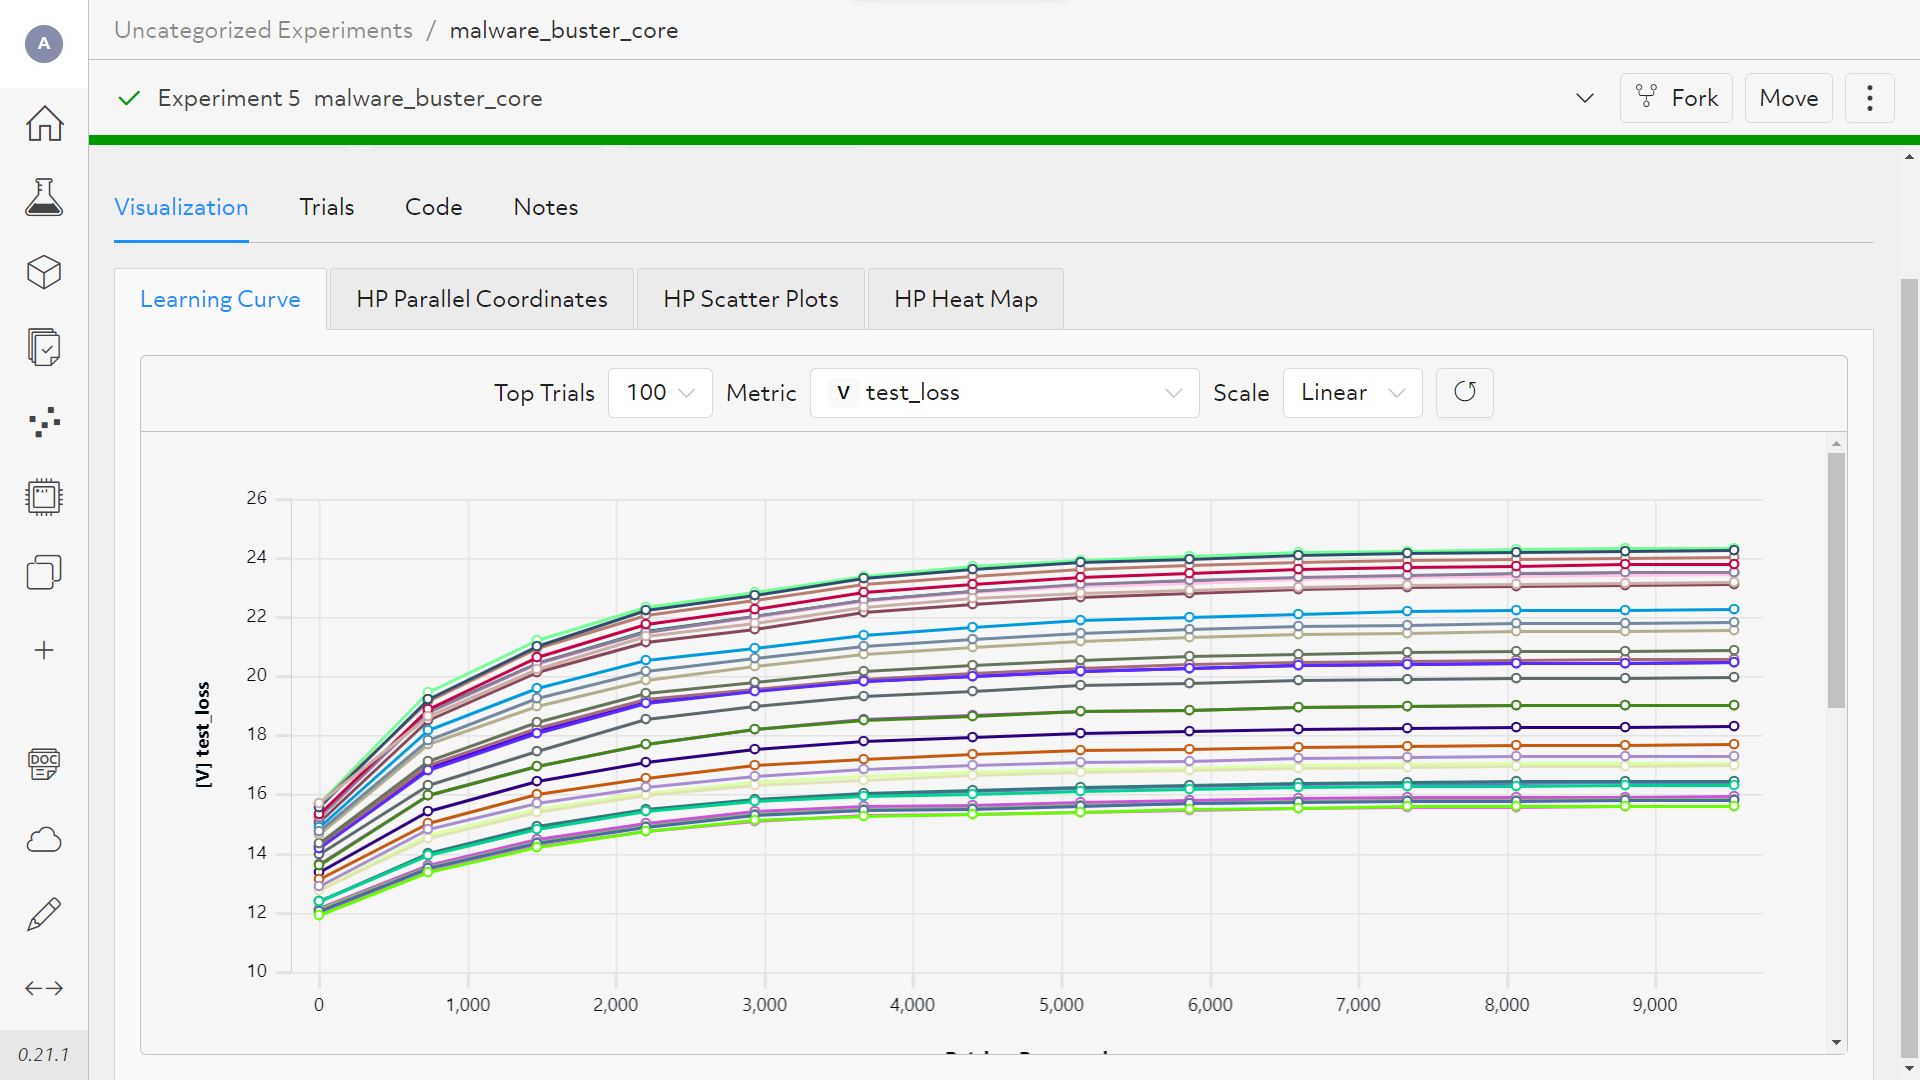This screenshot has height=1080, width=1920.
Task: Click the Fork button
Action: pos(1675,97)
